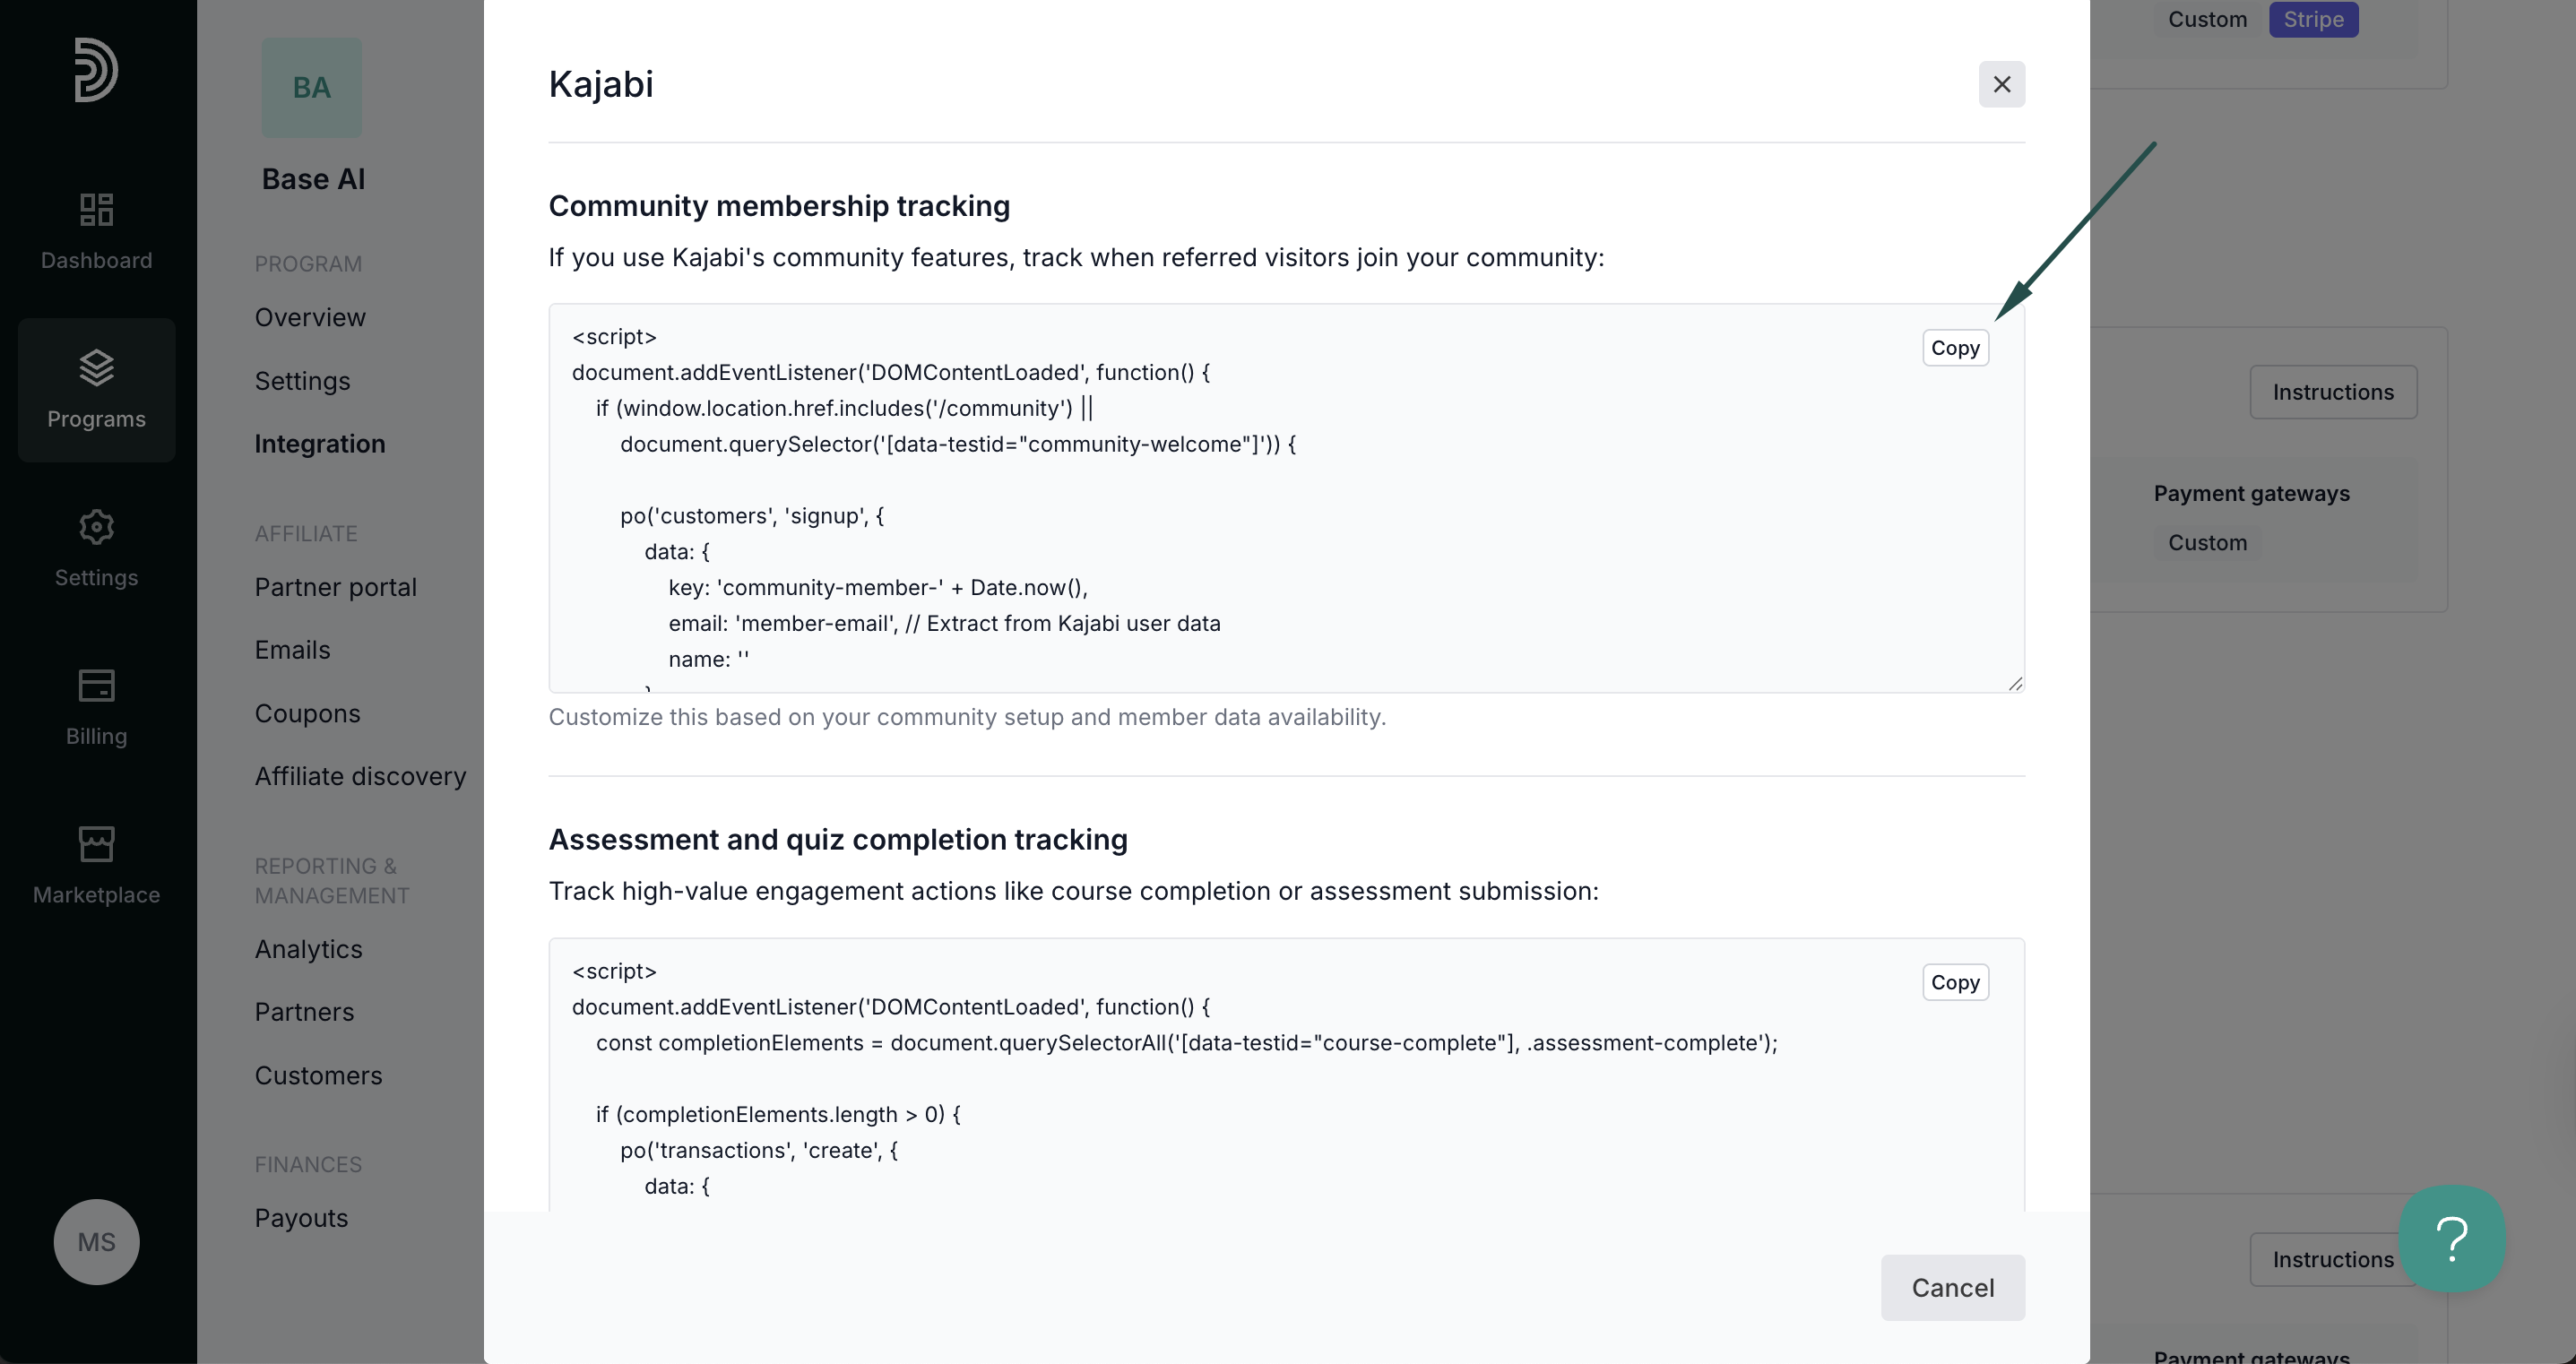Click the Custom tag beside Stripe

pyautogui.click(x=2207, y=19)
